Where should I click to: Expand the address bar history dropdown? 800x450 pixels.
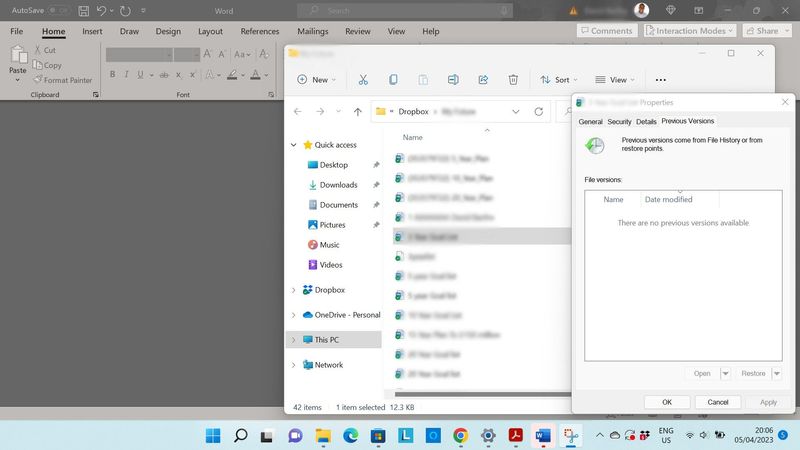coord(516,111)
